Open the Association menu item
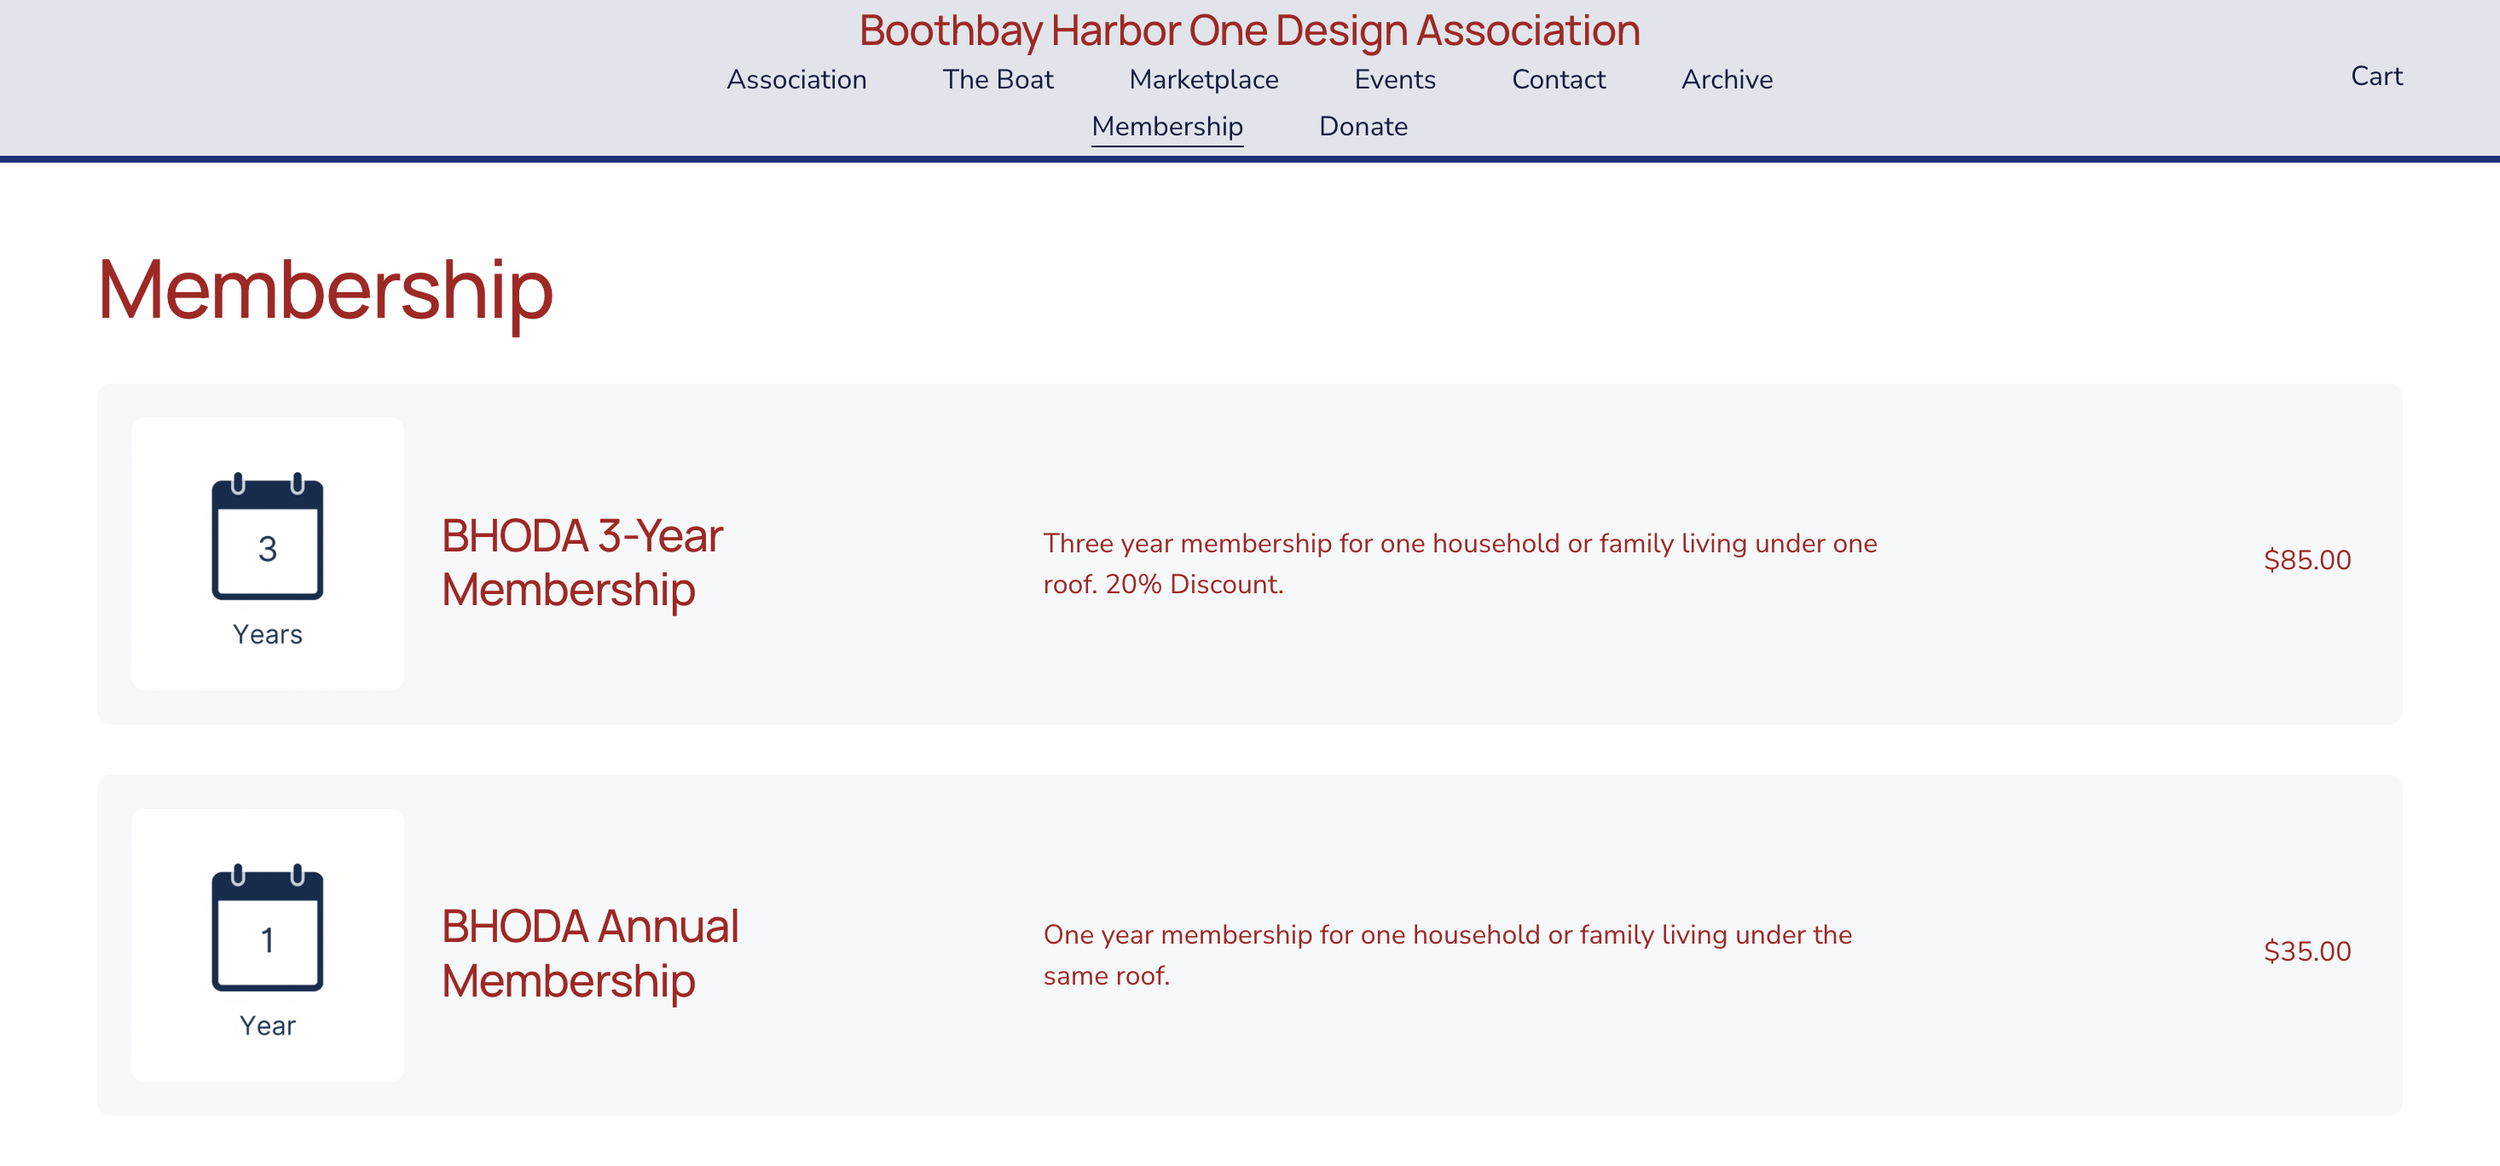 [796, 79]
